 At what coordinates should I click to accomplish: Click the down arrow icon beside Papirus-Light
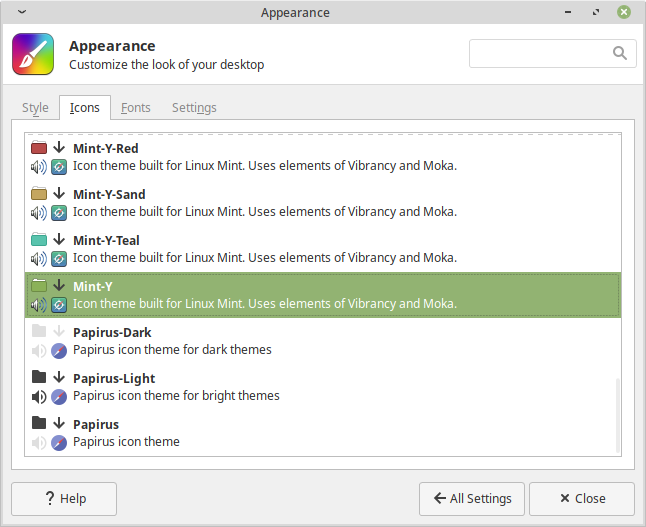tap(59, 377)
